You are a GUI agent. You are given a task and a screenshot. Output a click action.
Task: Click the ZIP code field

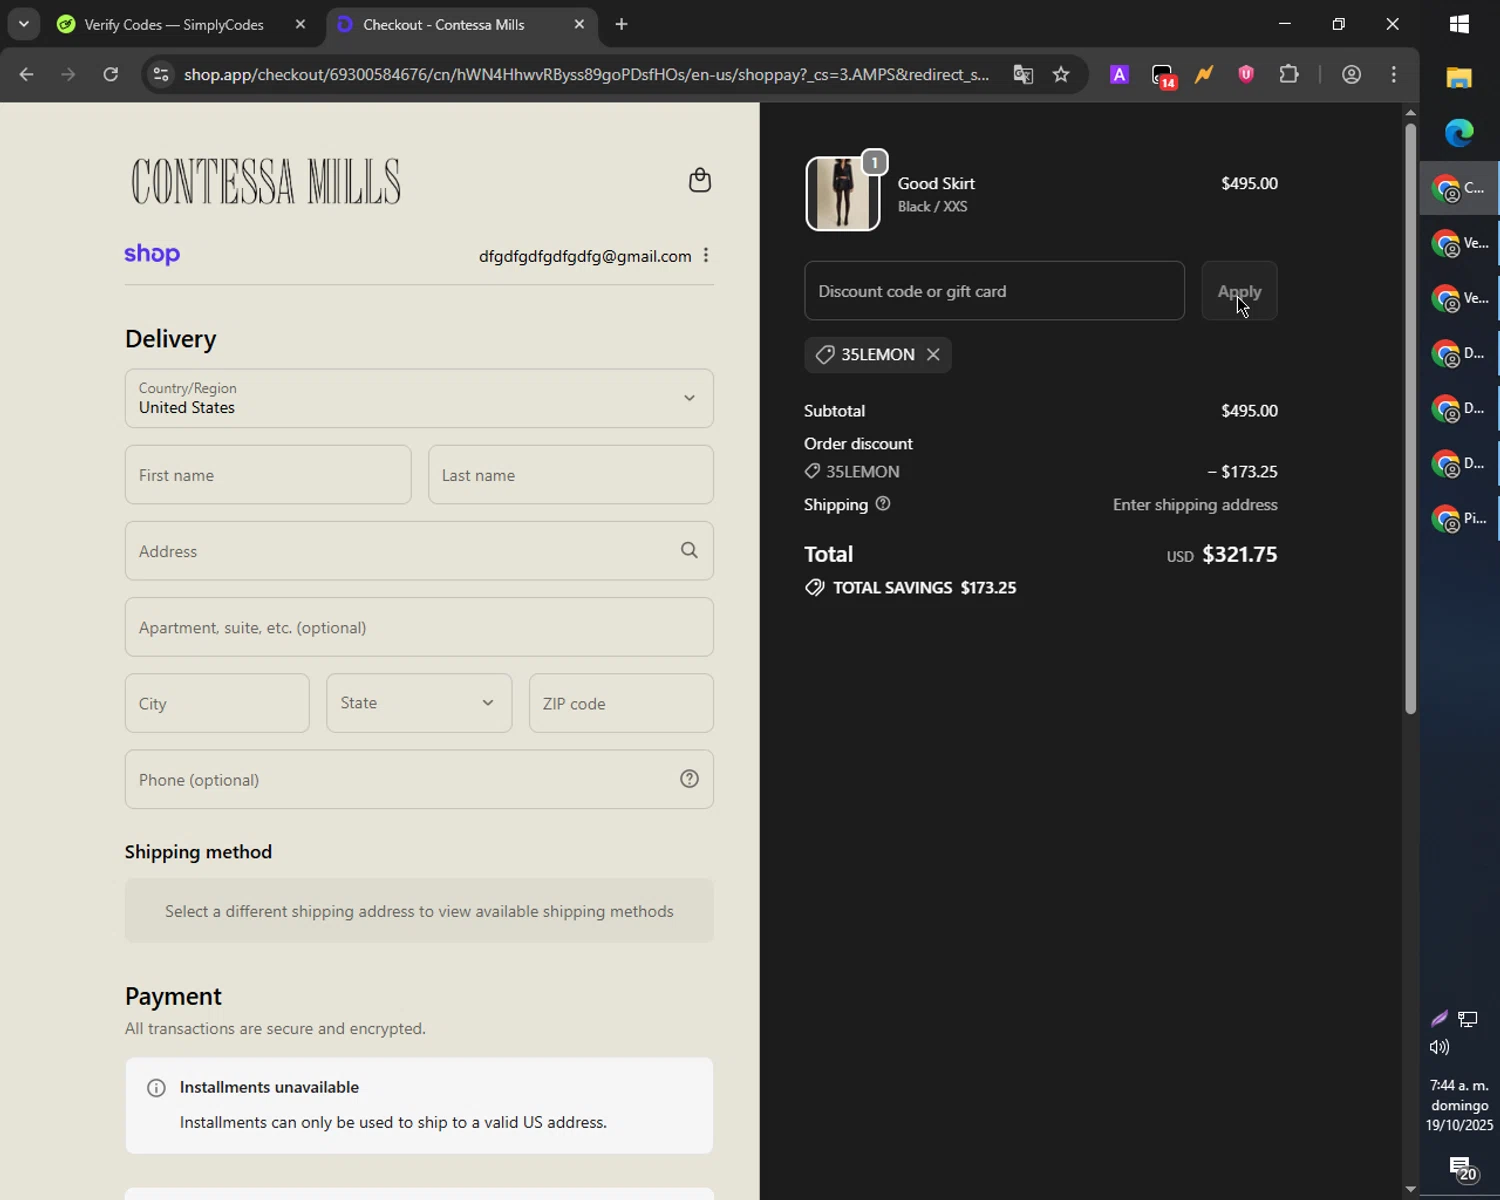pyautogui.click(x=621, y=703)
